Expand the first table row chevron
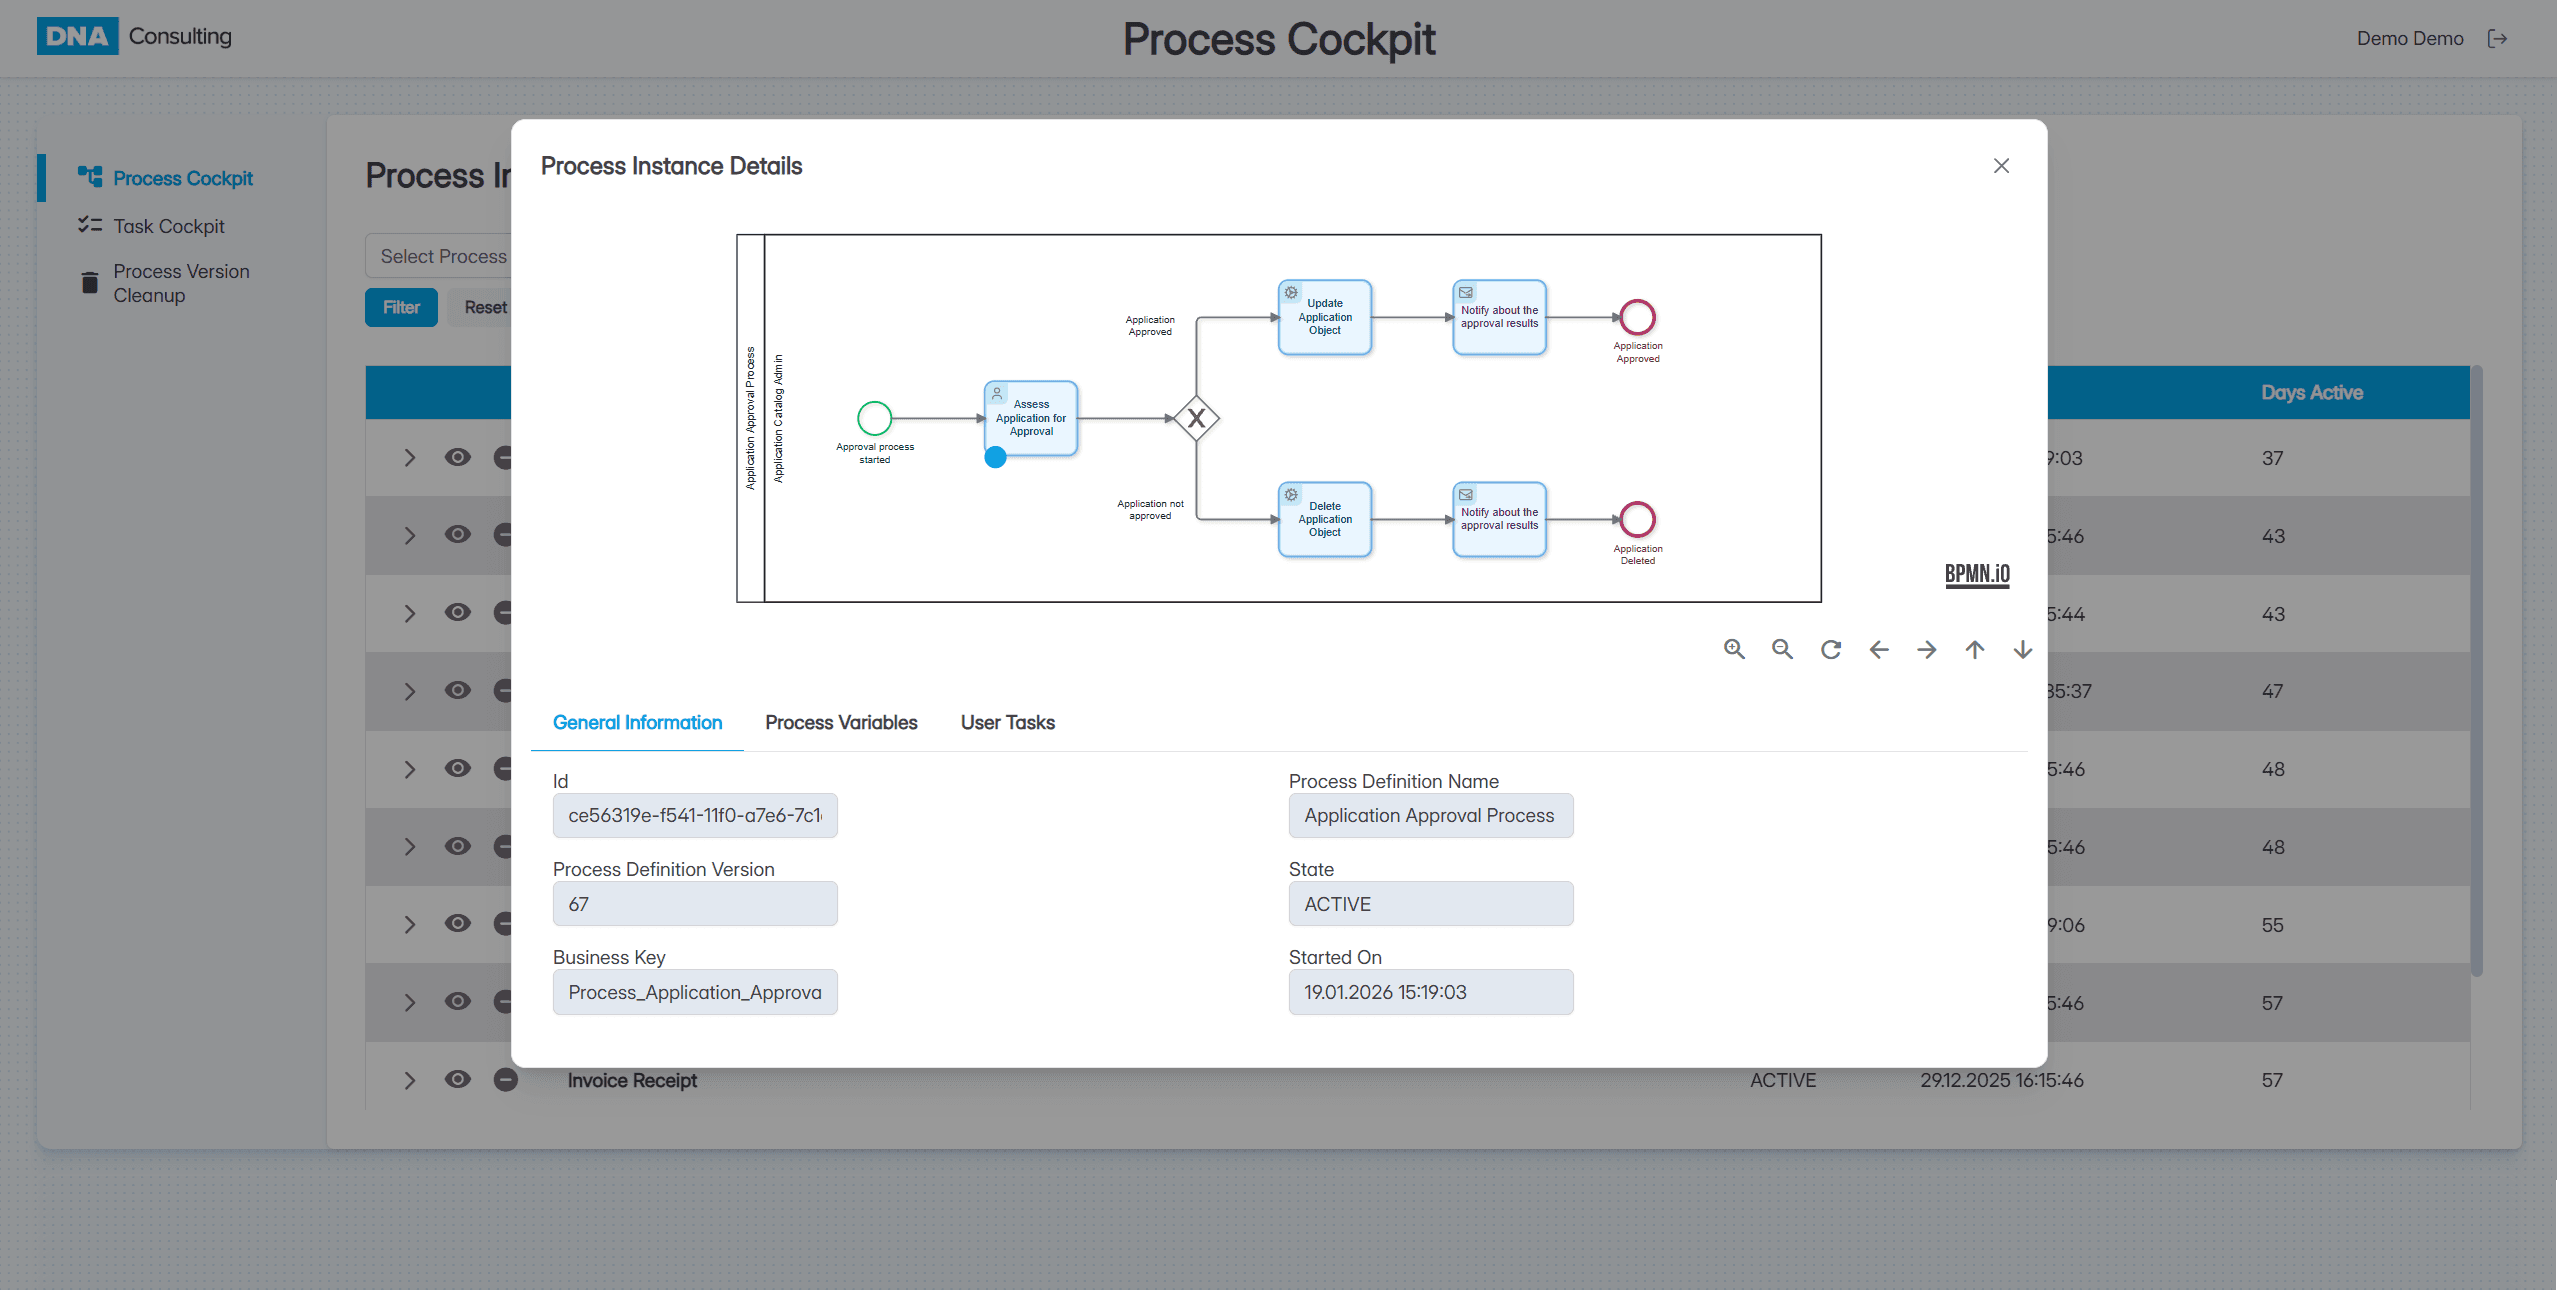This screenshot has height=1290, width=2557. (409, 458)
